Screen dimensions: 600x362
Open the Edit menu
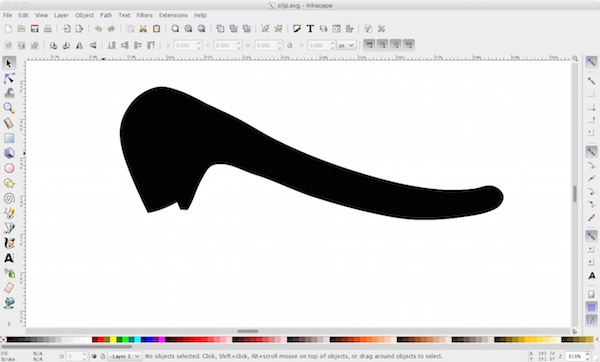tap(23, 15)
